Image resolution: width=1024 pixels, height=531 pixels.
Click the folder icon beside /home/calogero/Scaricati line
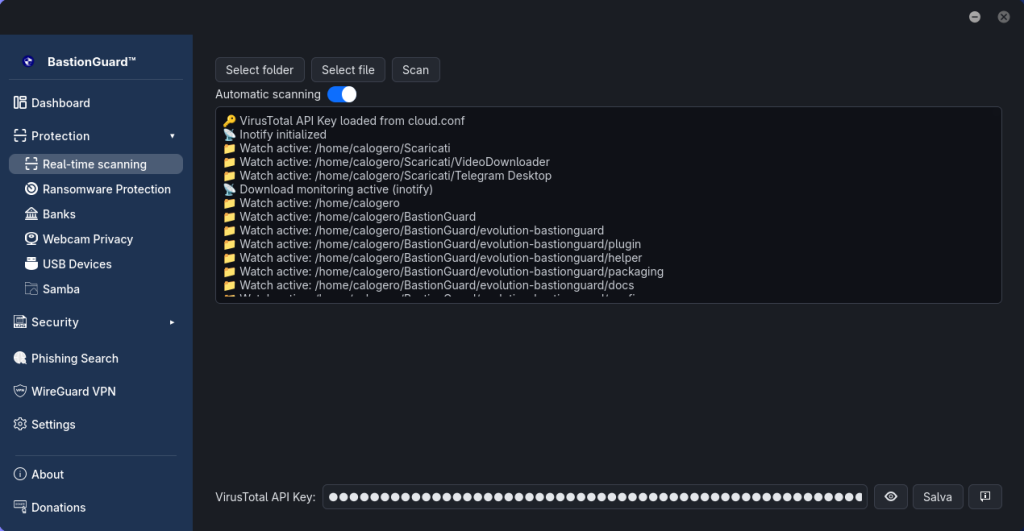pyautogui.click(x=229, y=148)
